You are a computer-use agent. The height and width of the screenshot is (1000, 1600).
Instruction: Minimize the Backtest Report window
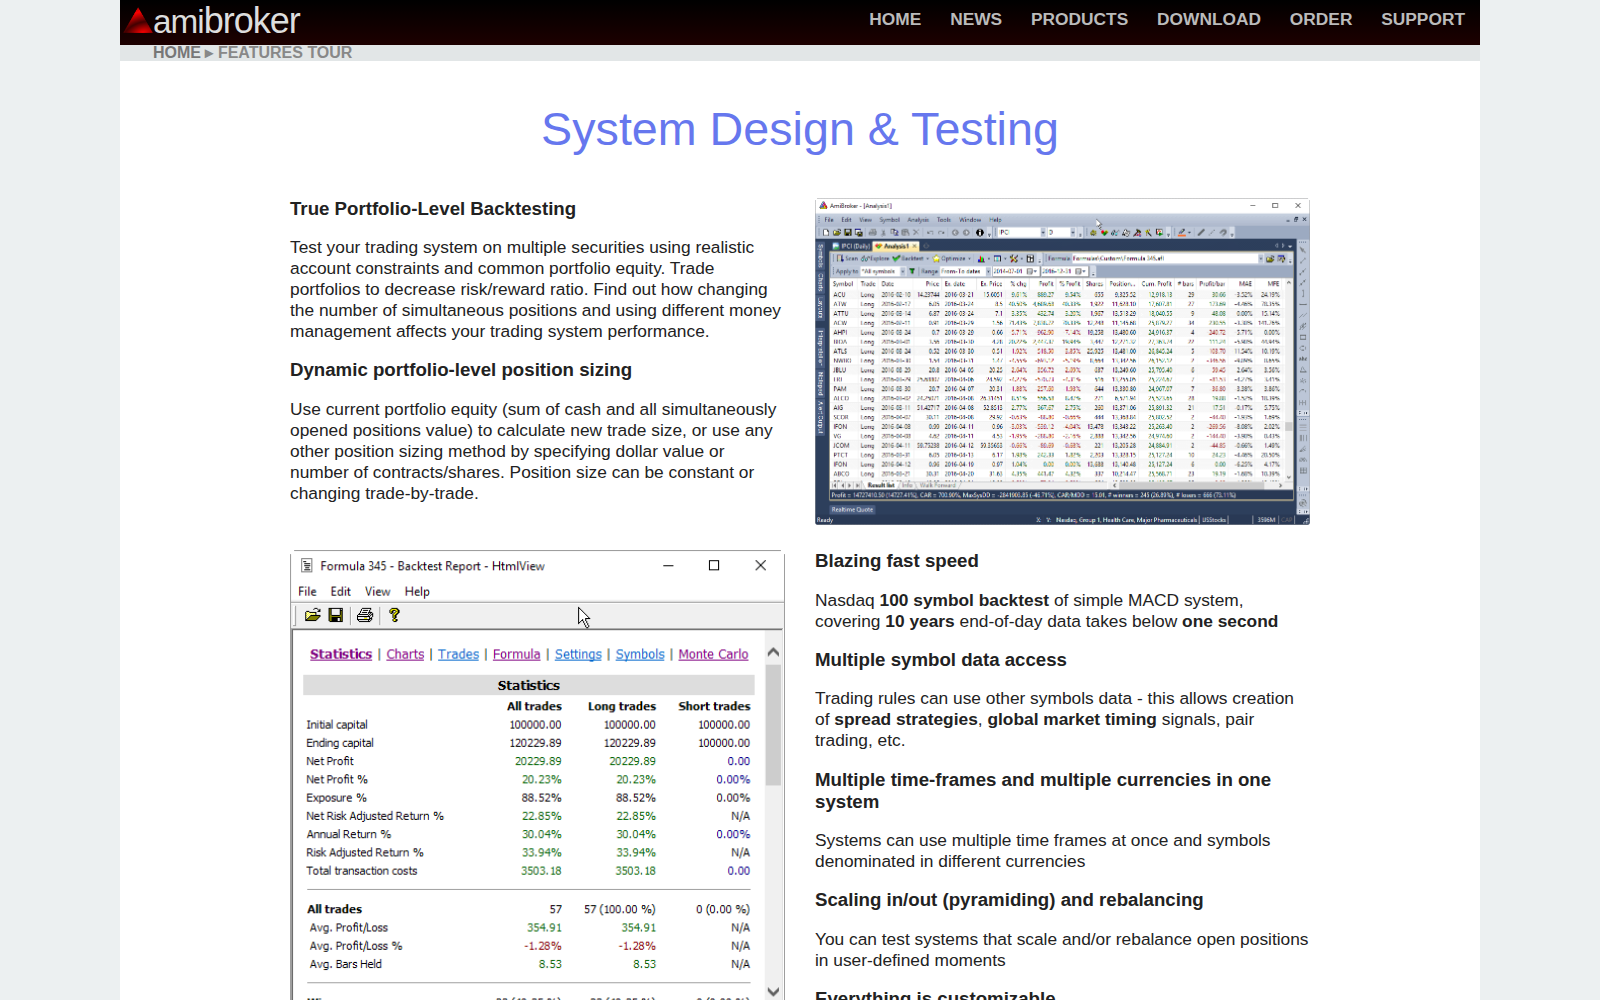click(668, 565)
